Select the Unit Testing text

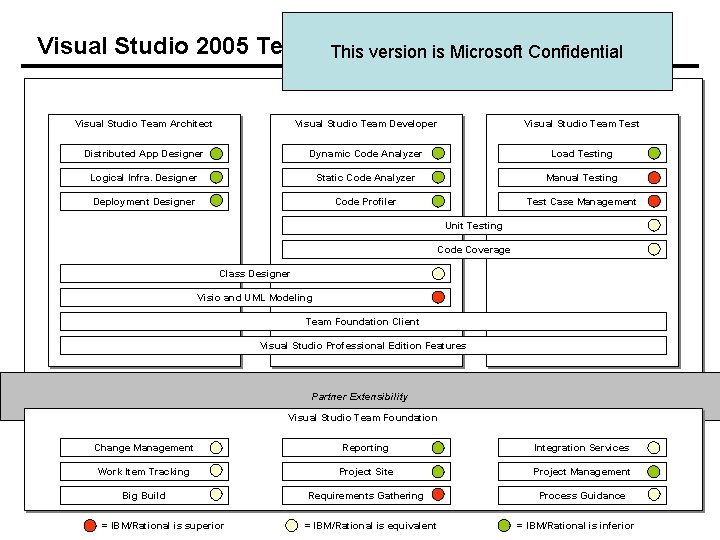click(474, 225)
